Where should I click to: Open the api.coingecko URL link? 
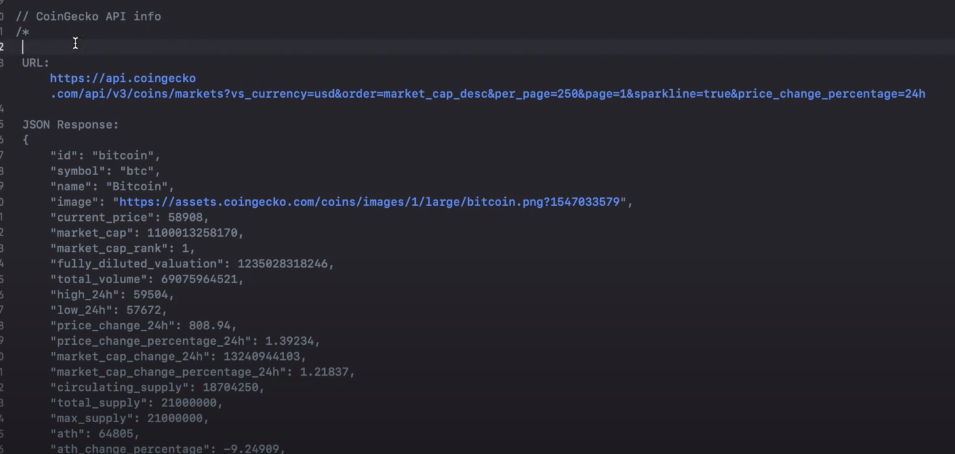(122, 79)
